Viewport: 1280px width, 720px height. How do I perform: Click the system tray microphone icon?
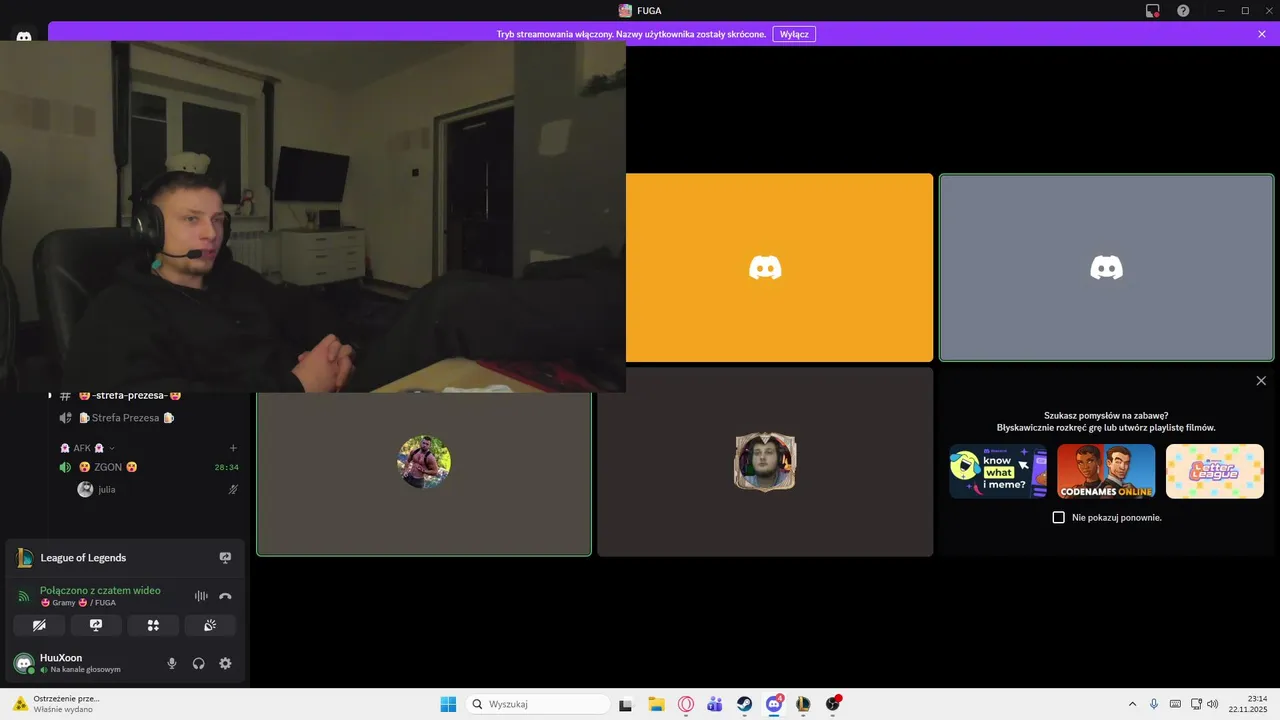pos(1154,704)
